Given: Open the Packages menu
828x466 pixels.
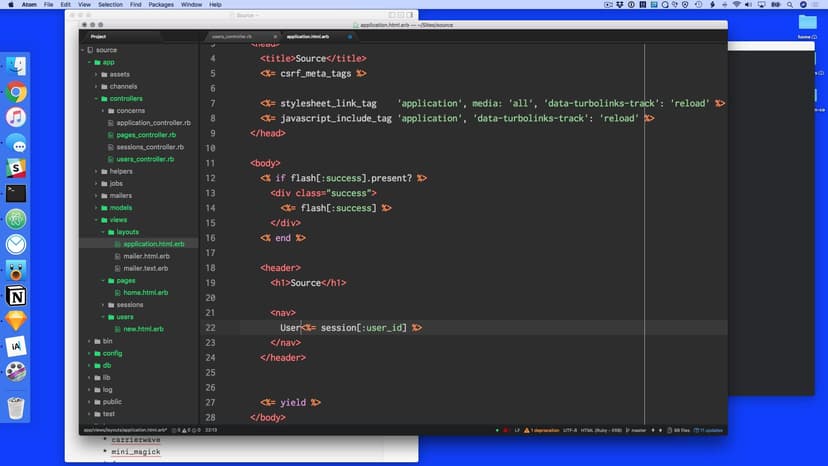Looking at the screenshot, I should [161, 4].
